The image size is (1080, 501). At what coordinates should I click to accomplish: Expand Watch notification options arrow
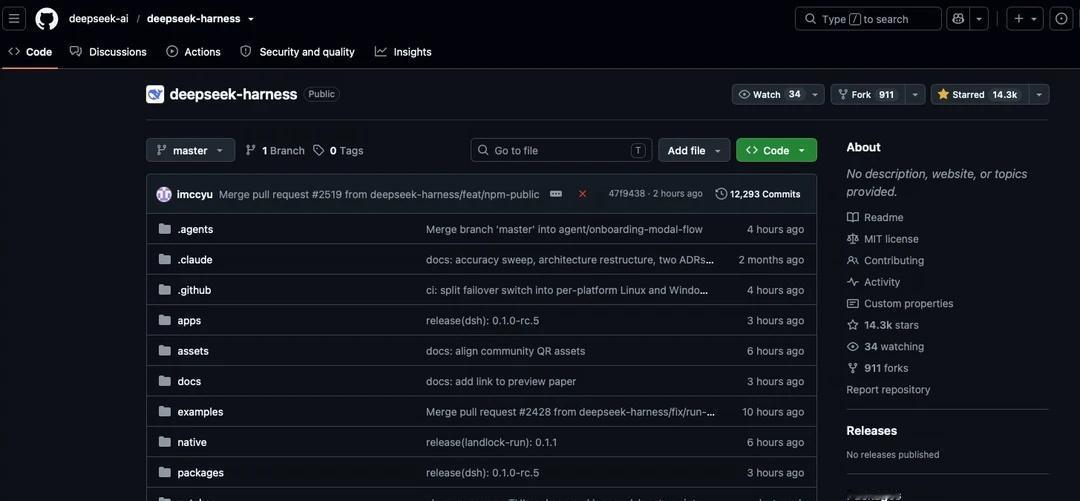(x=816, y=94)
